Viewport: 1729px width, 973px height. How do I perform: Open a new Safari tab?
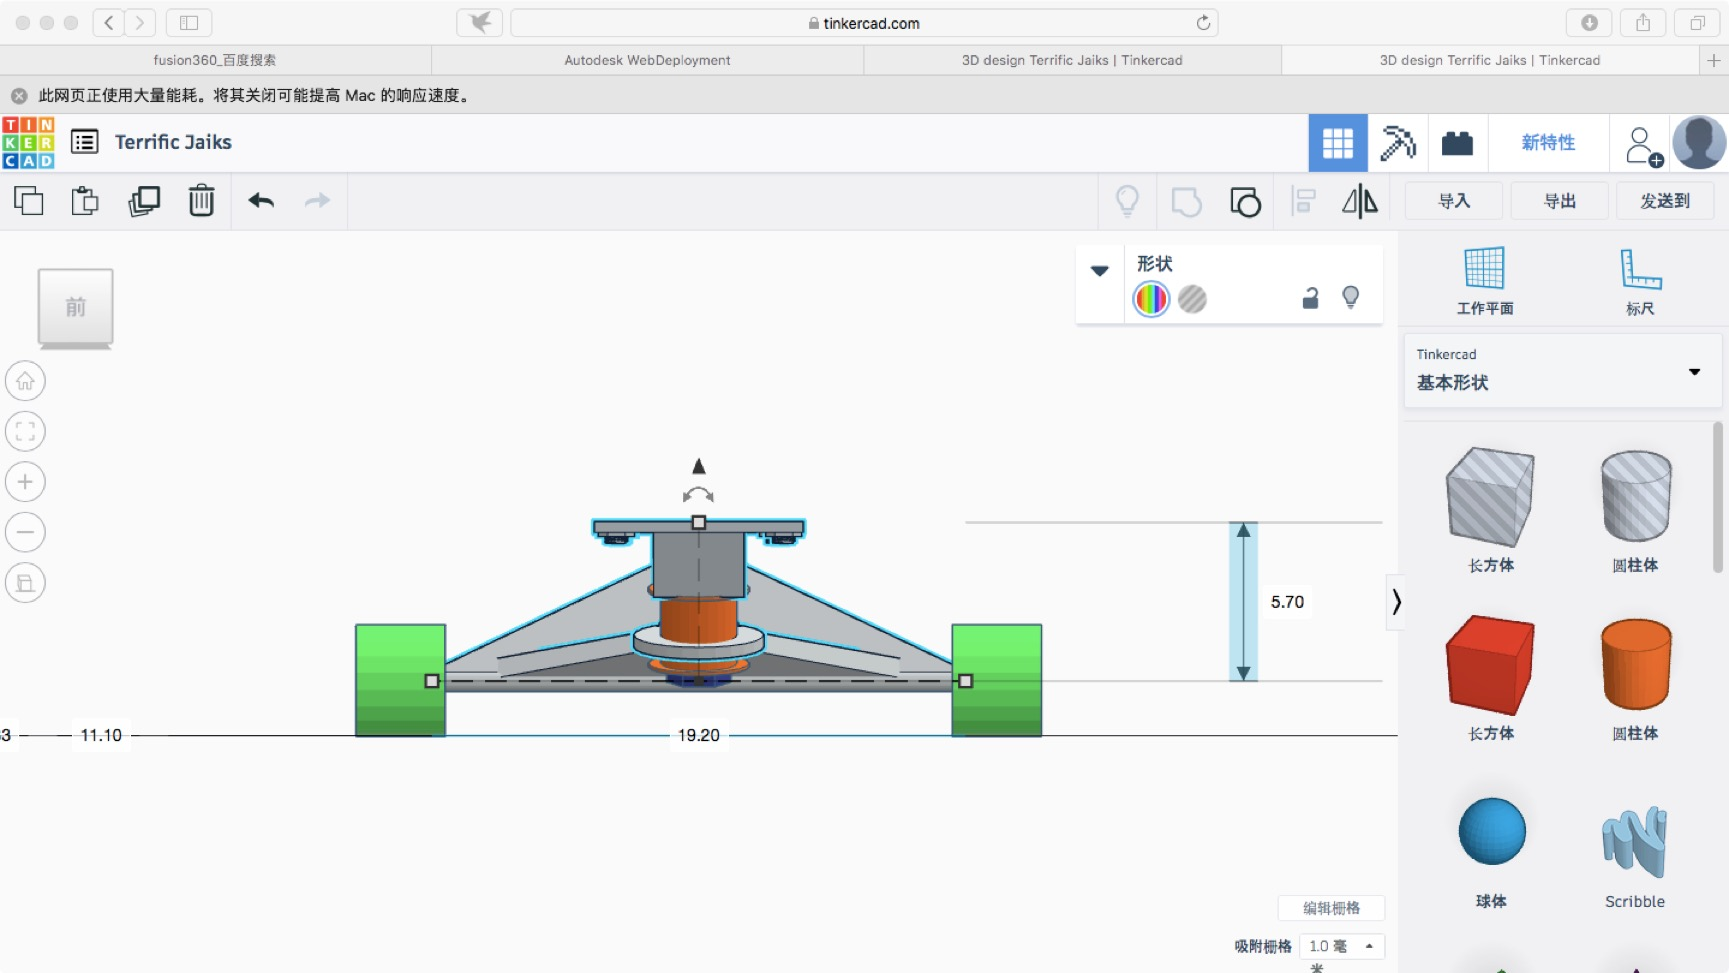(1713, 60)
